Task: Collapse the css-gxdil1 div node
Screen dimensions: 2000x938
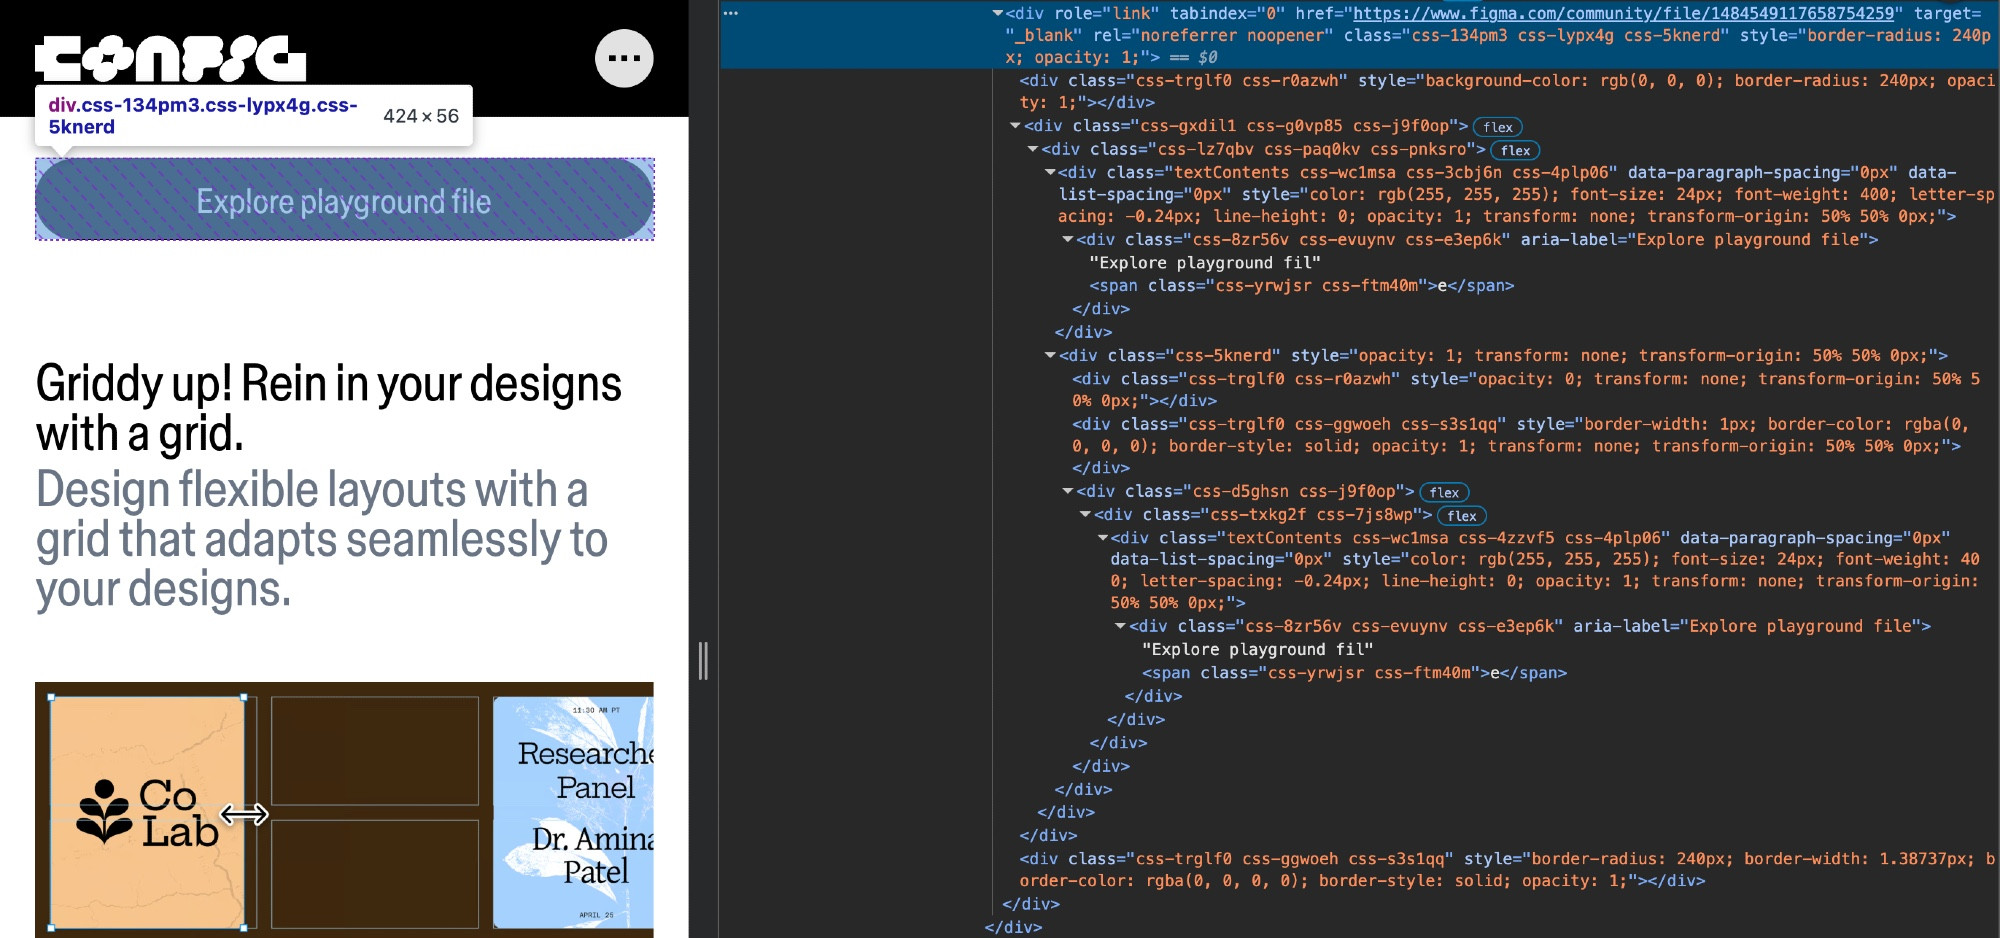Action: pos(1015,126)
